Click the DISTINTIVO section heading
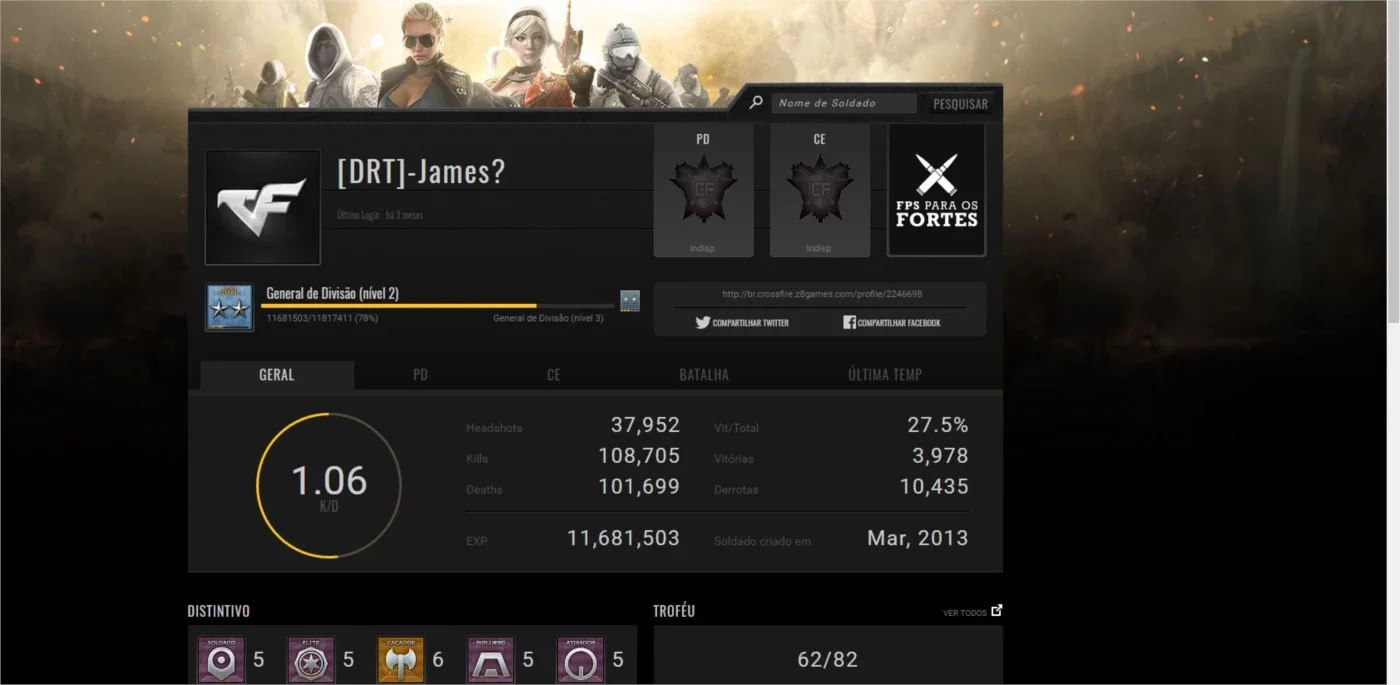 coord(219,611)
